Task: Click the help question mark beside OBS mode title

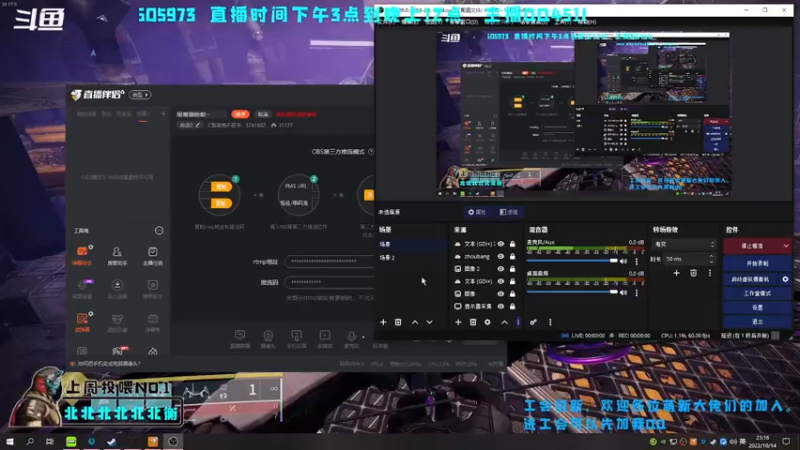Action: coord(371,152)
